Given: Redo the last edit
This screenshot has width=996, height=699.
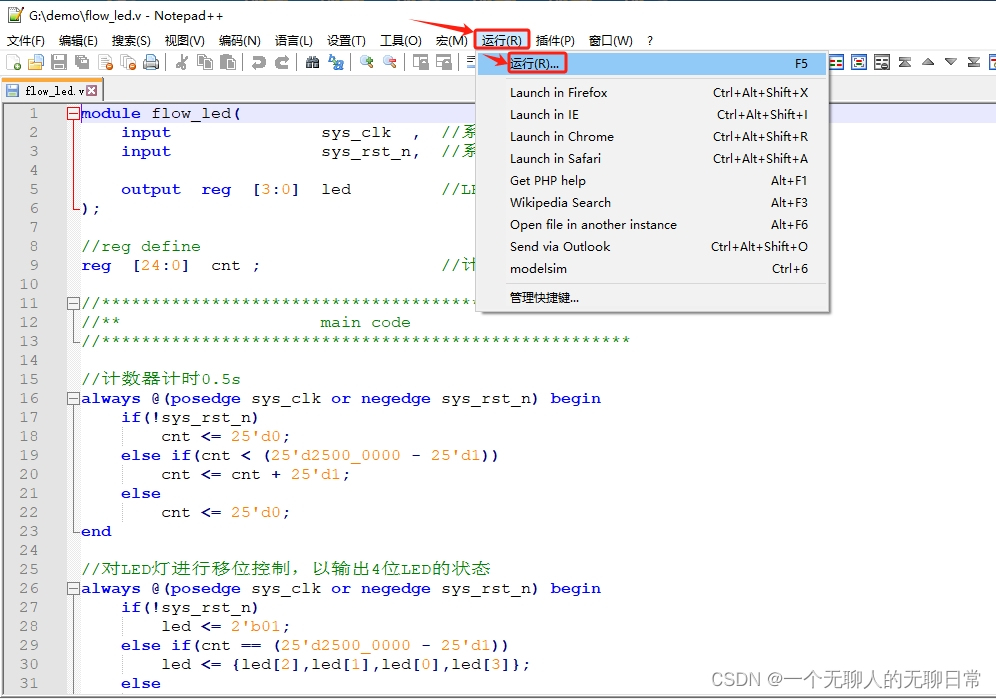Looking at the screenshot, I should (281, 61).
